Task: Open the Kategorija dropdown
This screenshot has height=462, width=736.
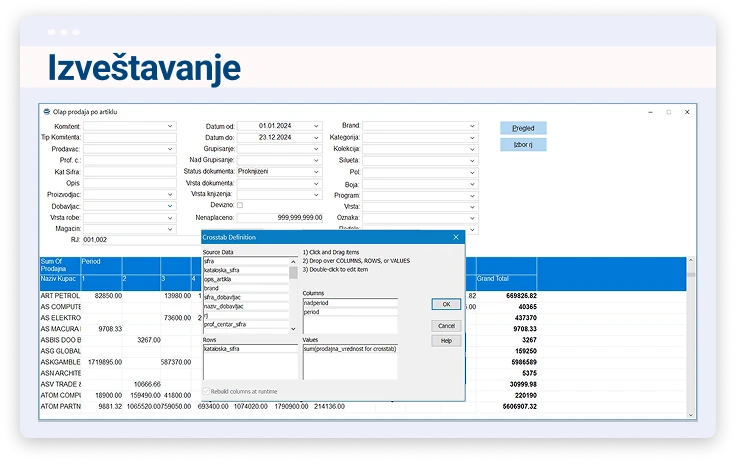Action: tap(472, 137)
